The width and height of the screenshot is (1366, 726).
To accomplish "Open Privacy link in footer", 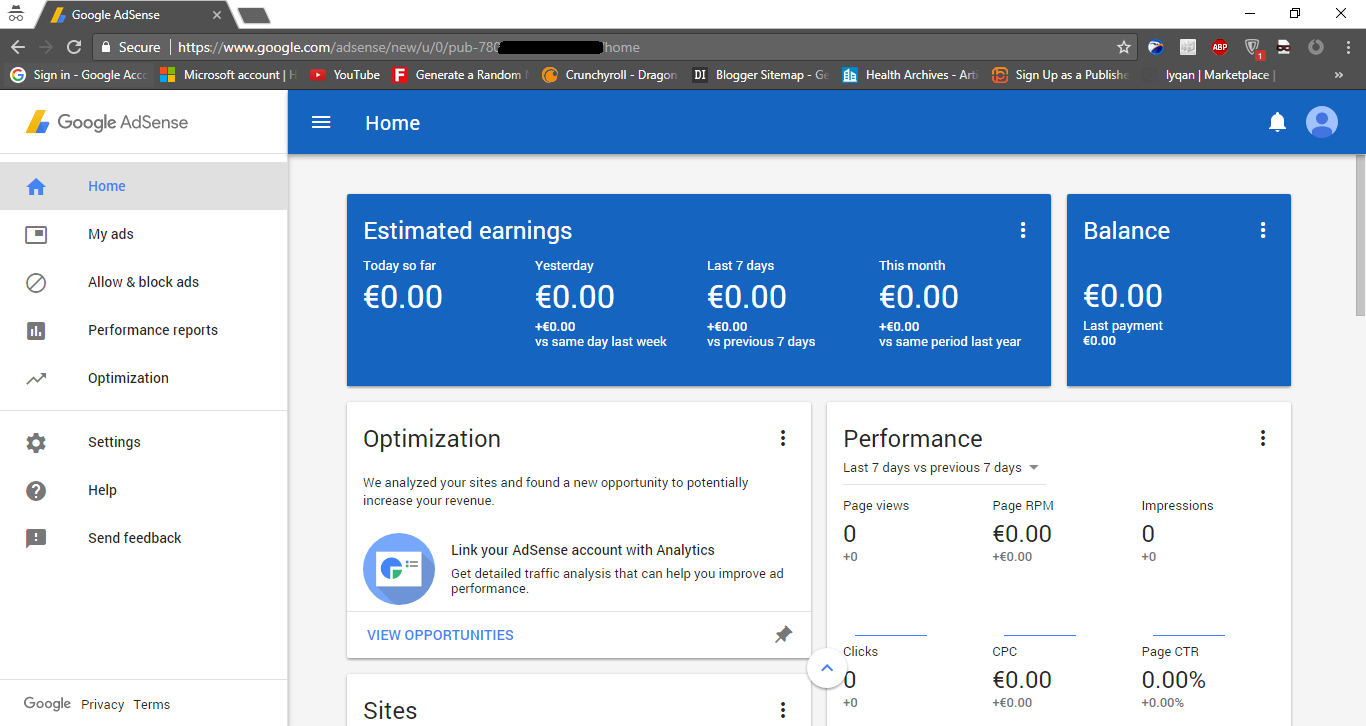I will coord(103,704).
